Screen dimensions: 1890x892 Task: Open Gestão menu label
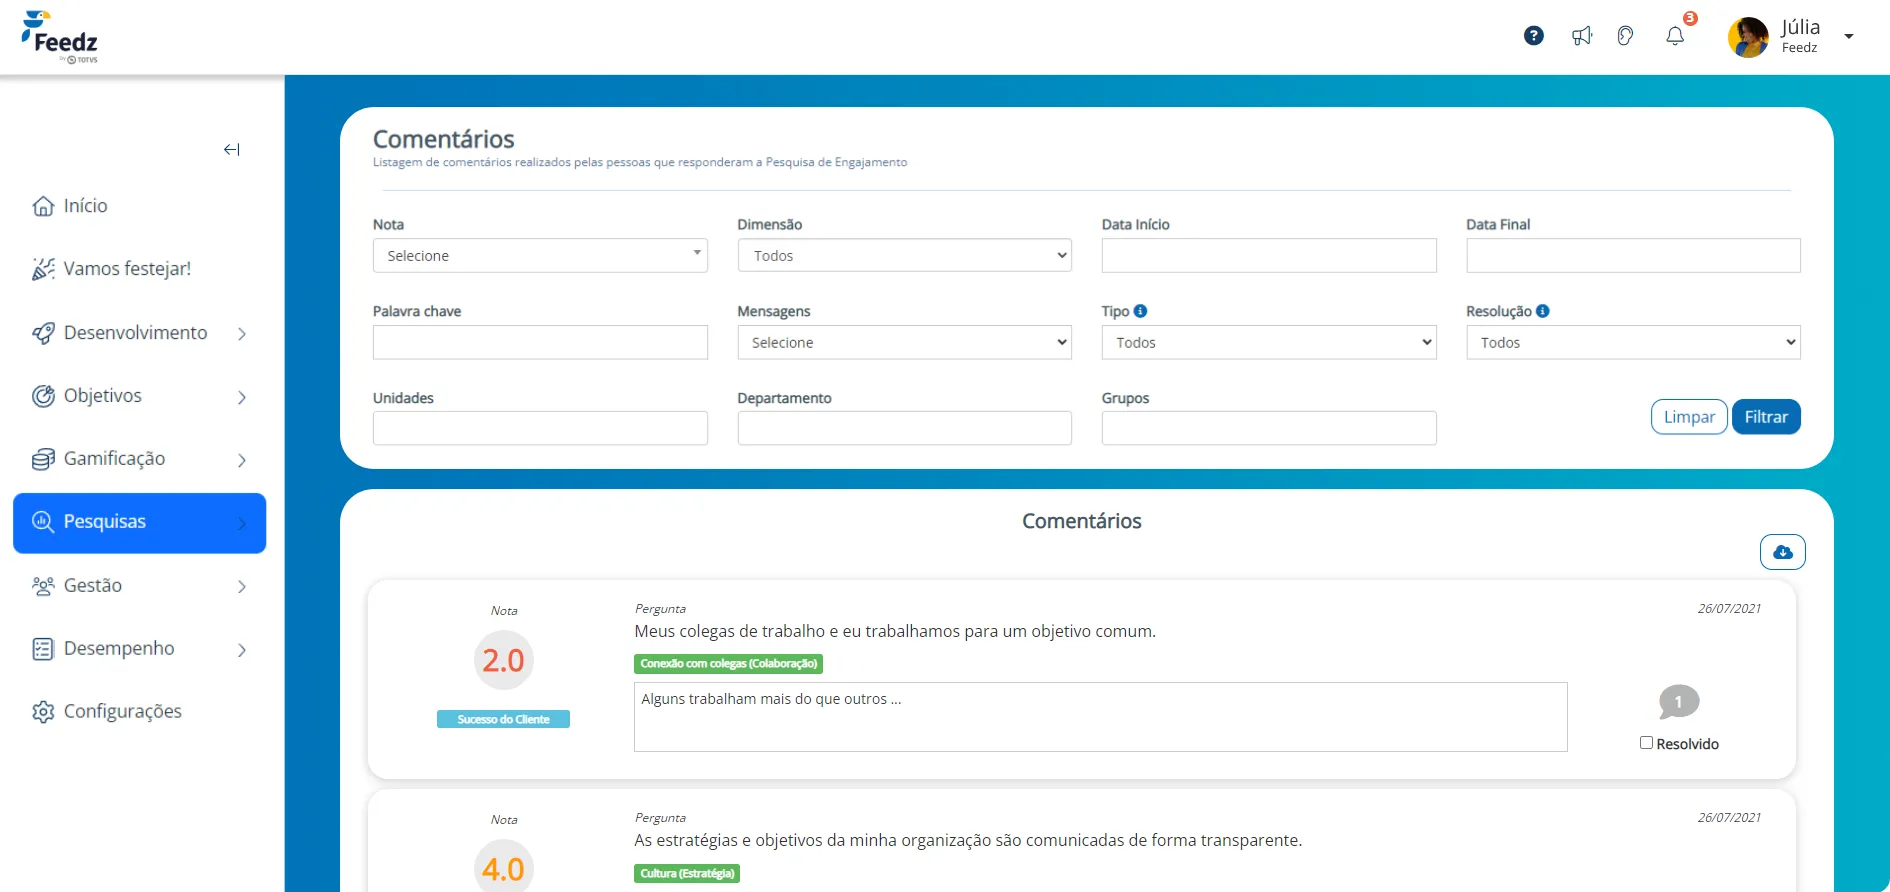[x=93, y=585]
